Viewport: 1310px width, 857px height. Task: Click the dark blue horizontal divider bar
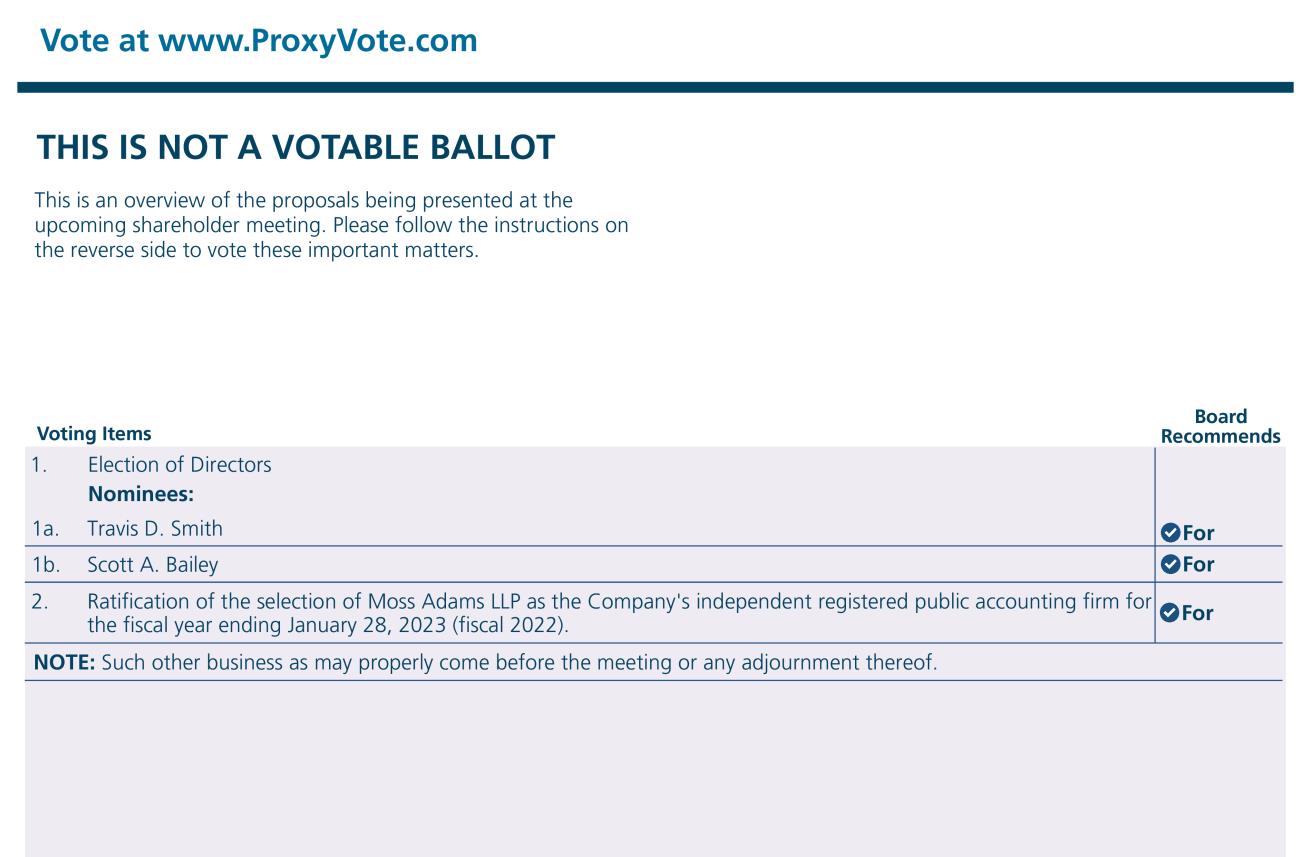[655, 88]
